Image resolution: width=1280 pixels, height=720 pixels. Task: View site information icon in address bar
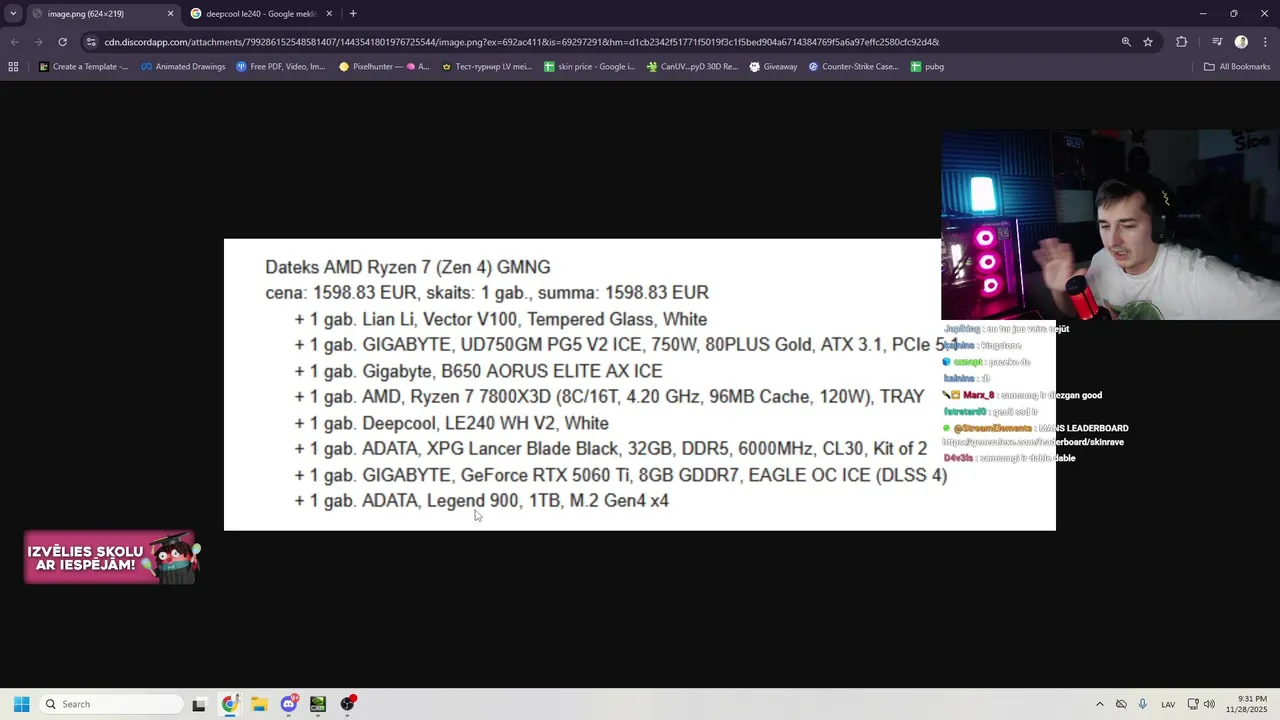tap(92, 42)
